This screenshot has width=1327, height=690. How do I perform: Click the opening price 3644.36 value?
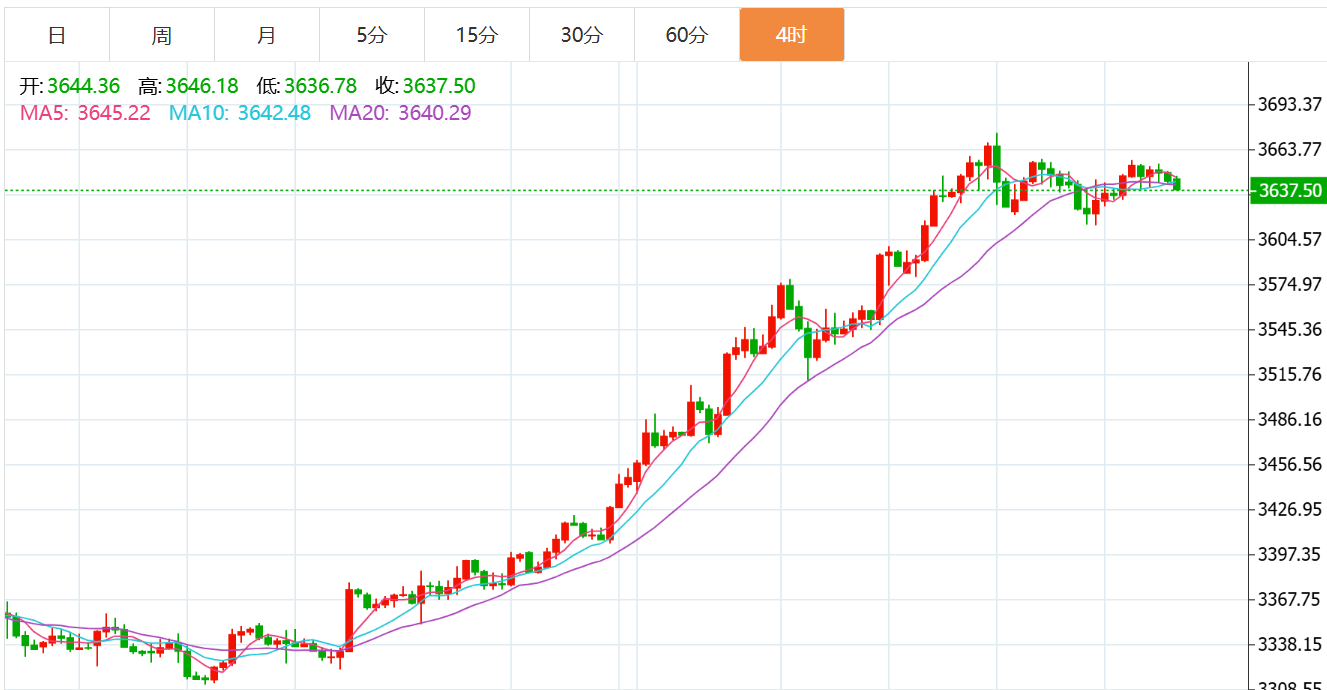83,86
